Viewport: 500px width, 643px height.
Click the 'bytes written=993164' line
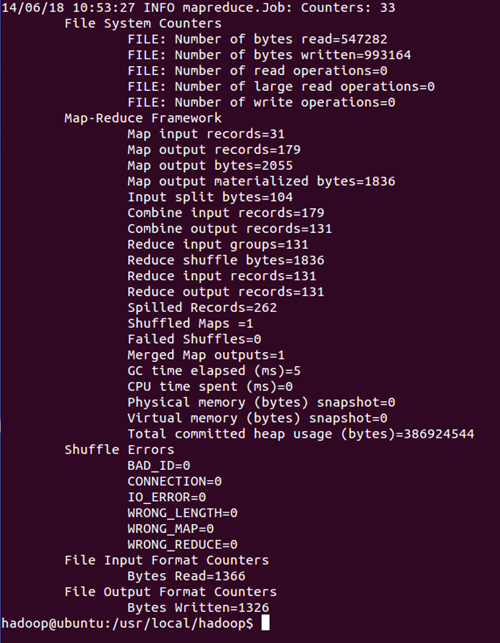click(x=269, y=55)
